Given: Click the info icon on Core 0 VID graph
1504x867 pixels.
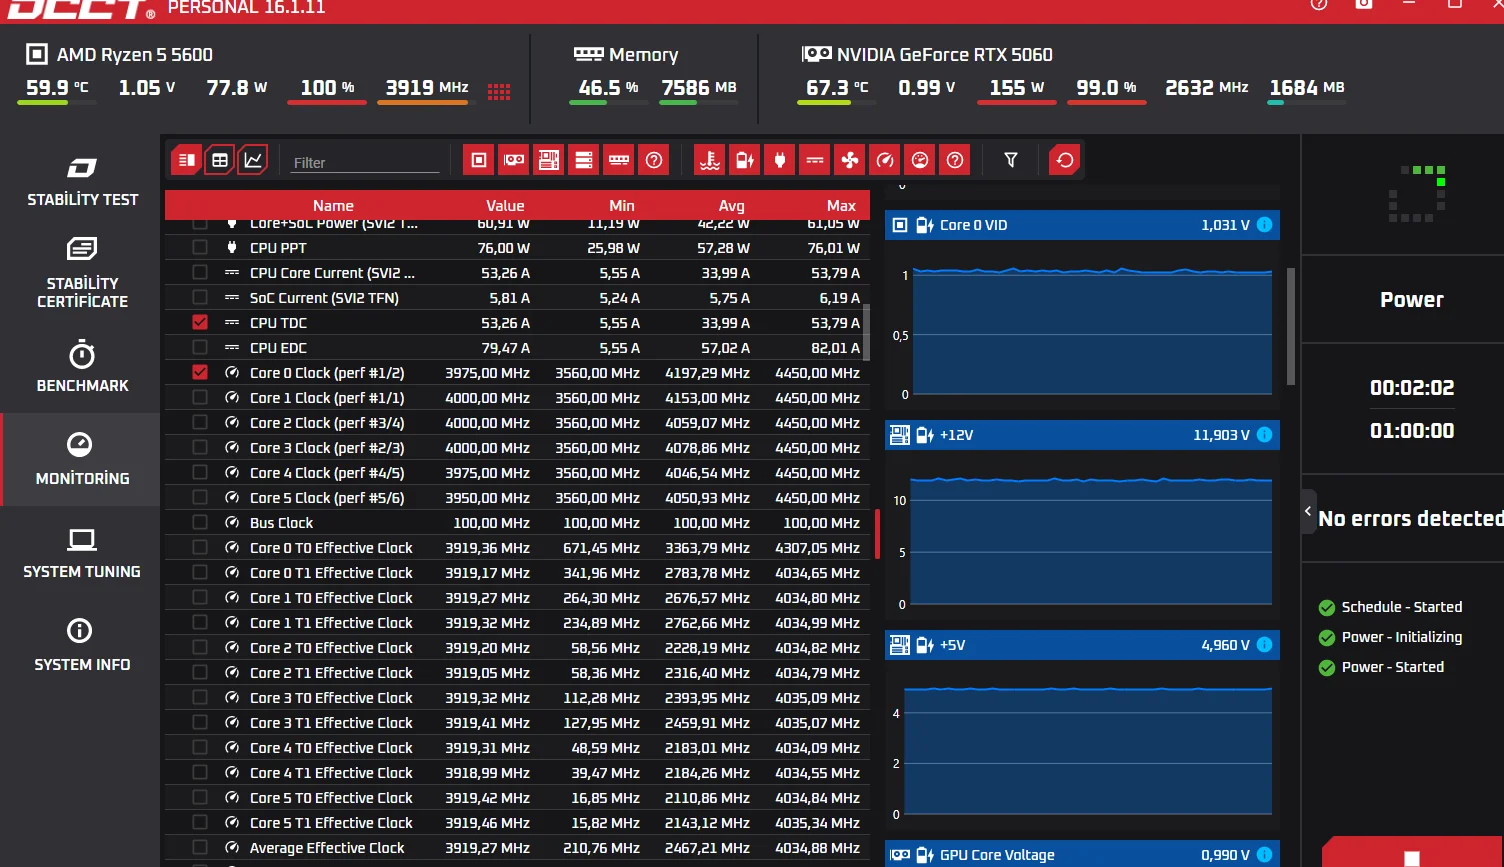Looking at the screenshot, I should point(1264,225).
